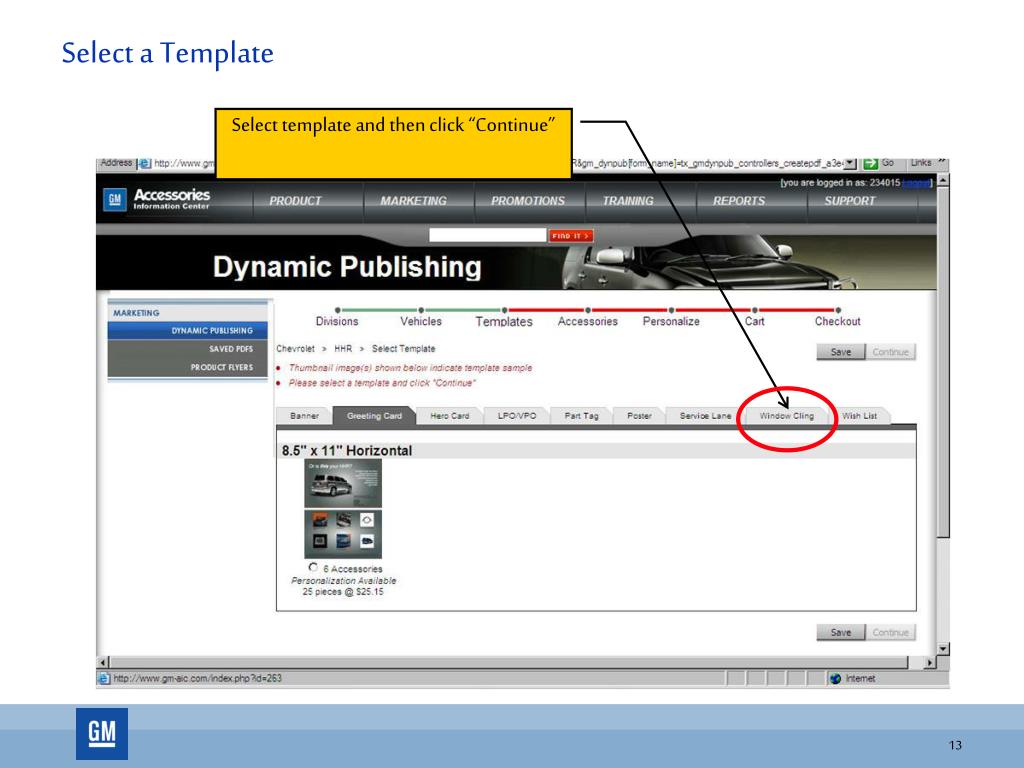
Task: Click the six-accessories grid thumbnail
Action: pyautogui.click(x=343, y=534)
